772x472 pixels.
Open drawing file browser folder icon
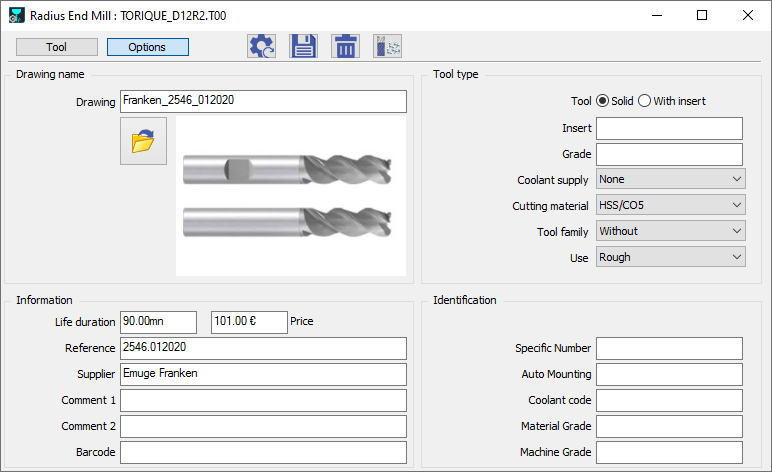(x=142, y=142)
